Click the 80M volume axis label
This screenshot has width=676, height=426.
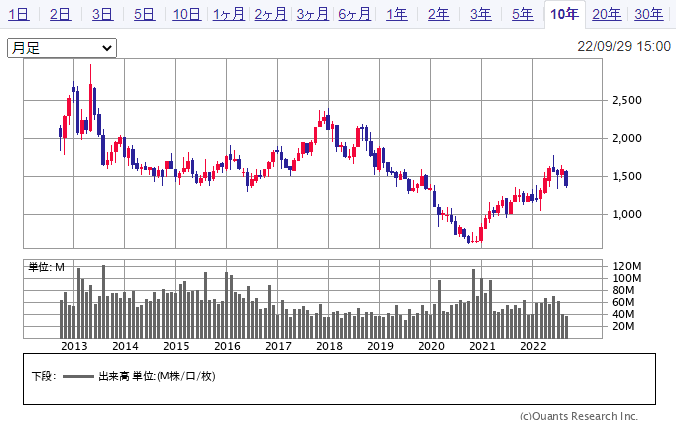[x=623, y=290]
